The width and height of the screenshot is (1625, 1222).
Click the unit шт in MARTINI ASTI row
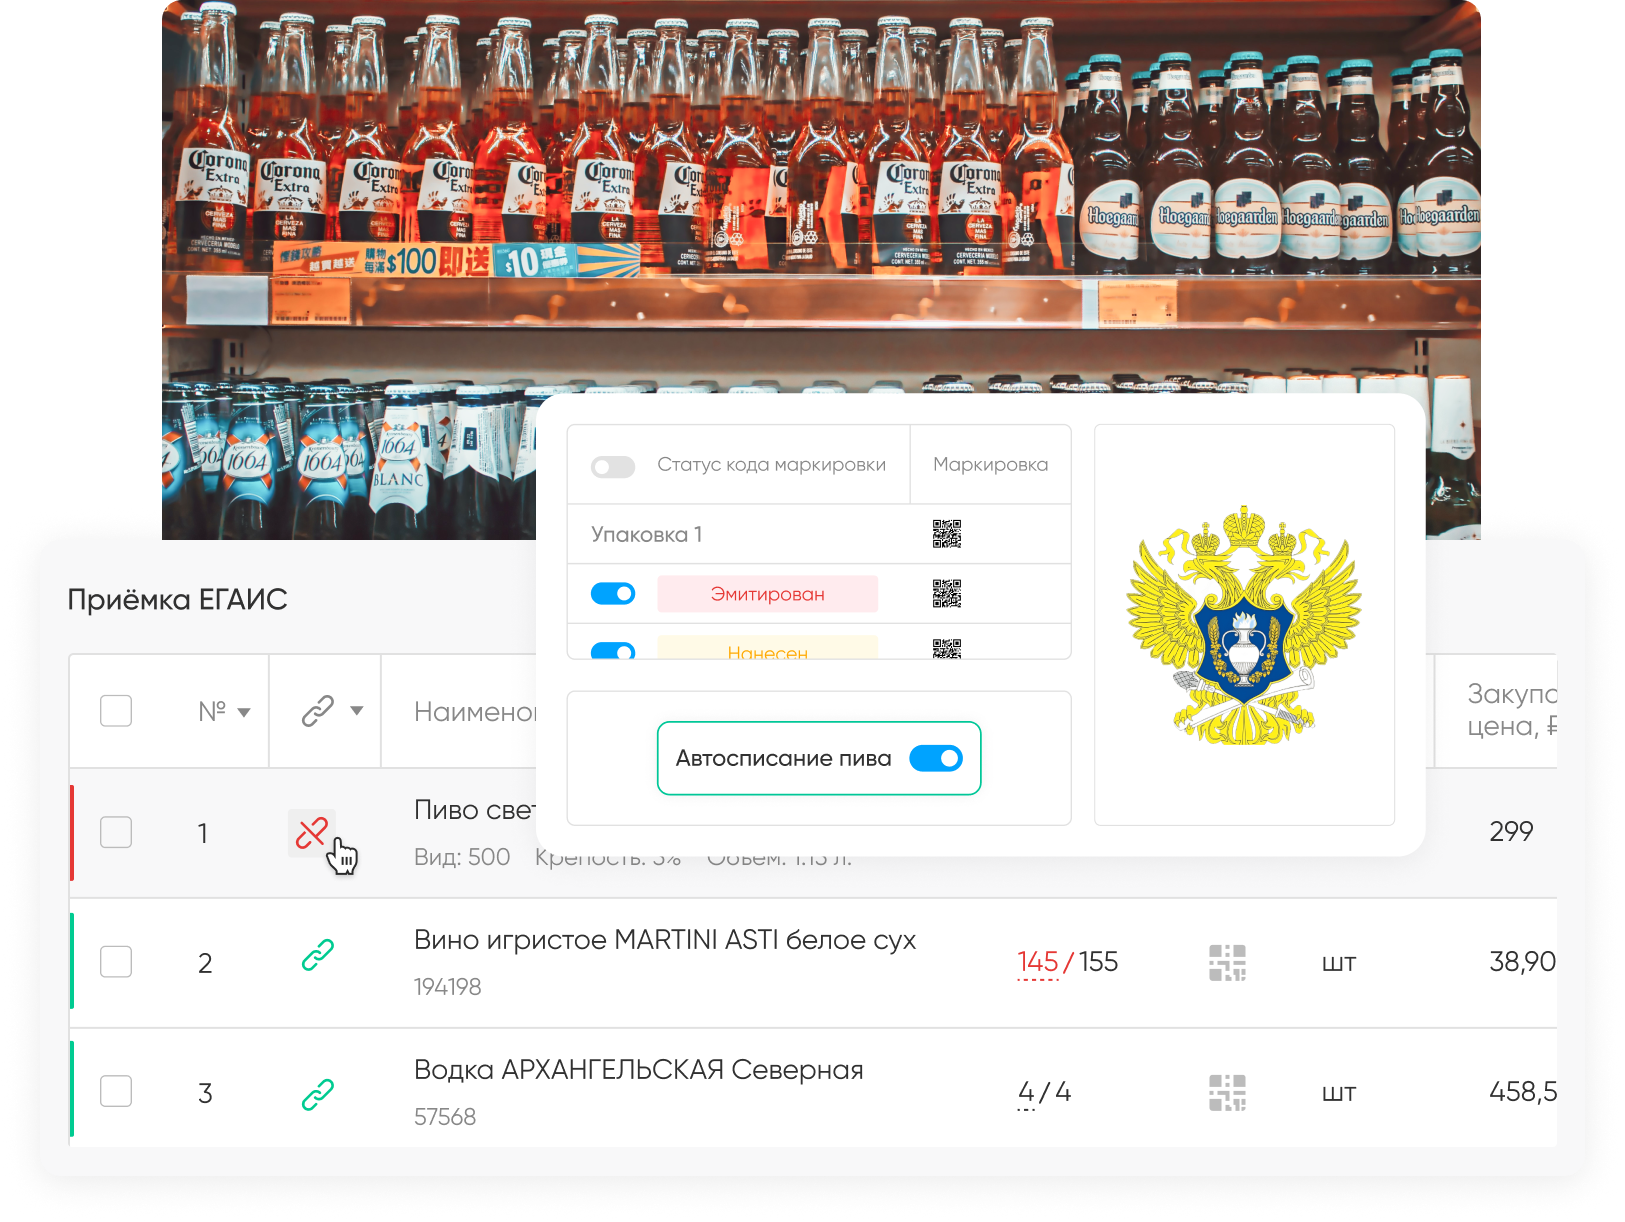pos(1339,963)
